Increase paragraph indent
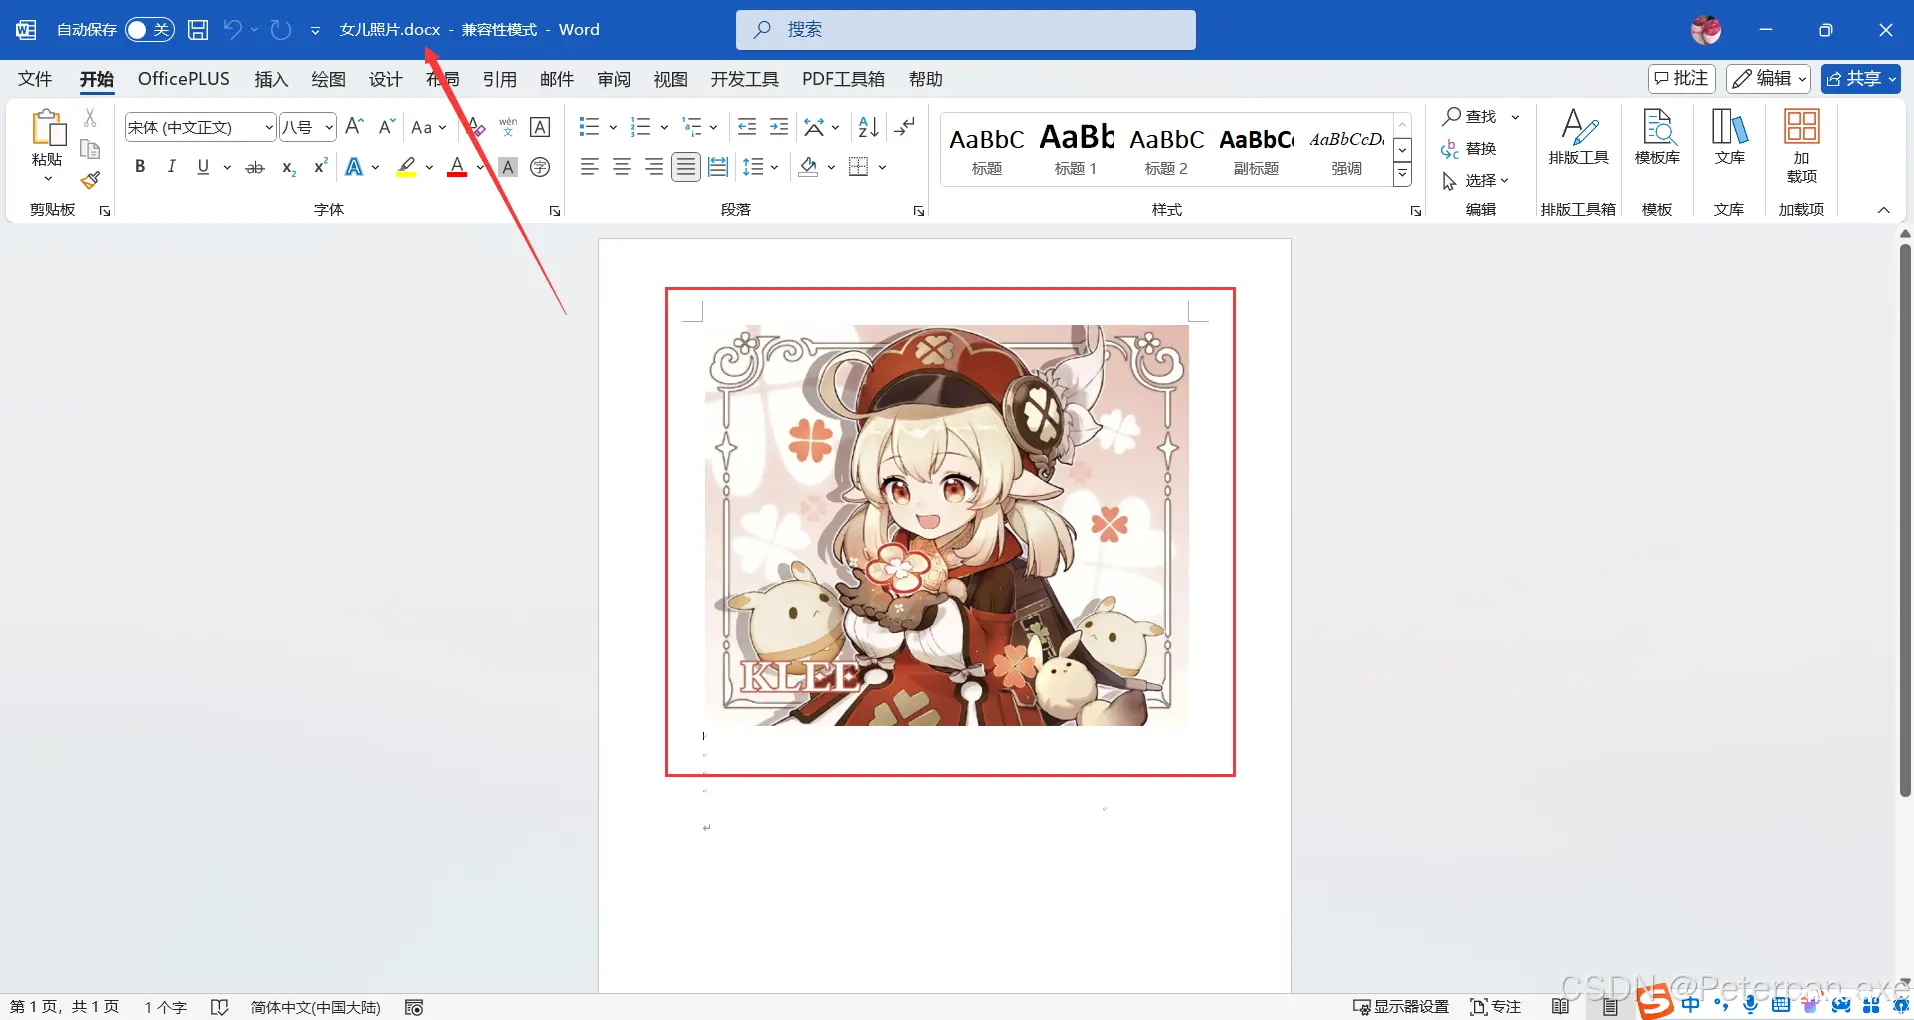 [x=779, y=127]
